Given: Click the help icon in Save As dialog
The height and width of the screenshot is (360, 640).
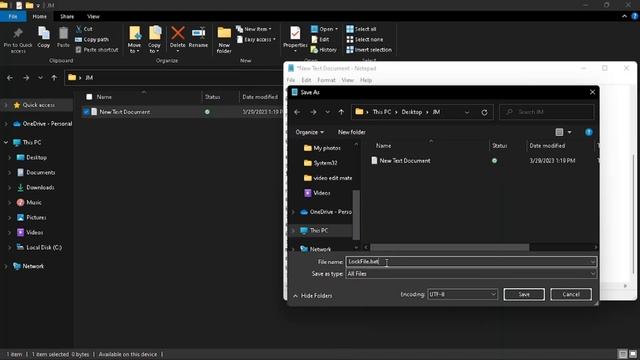Looking at the screenshot, I should click(589, 132).
